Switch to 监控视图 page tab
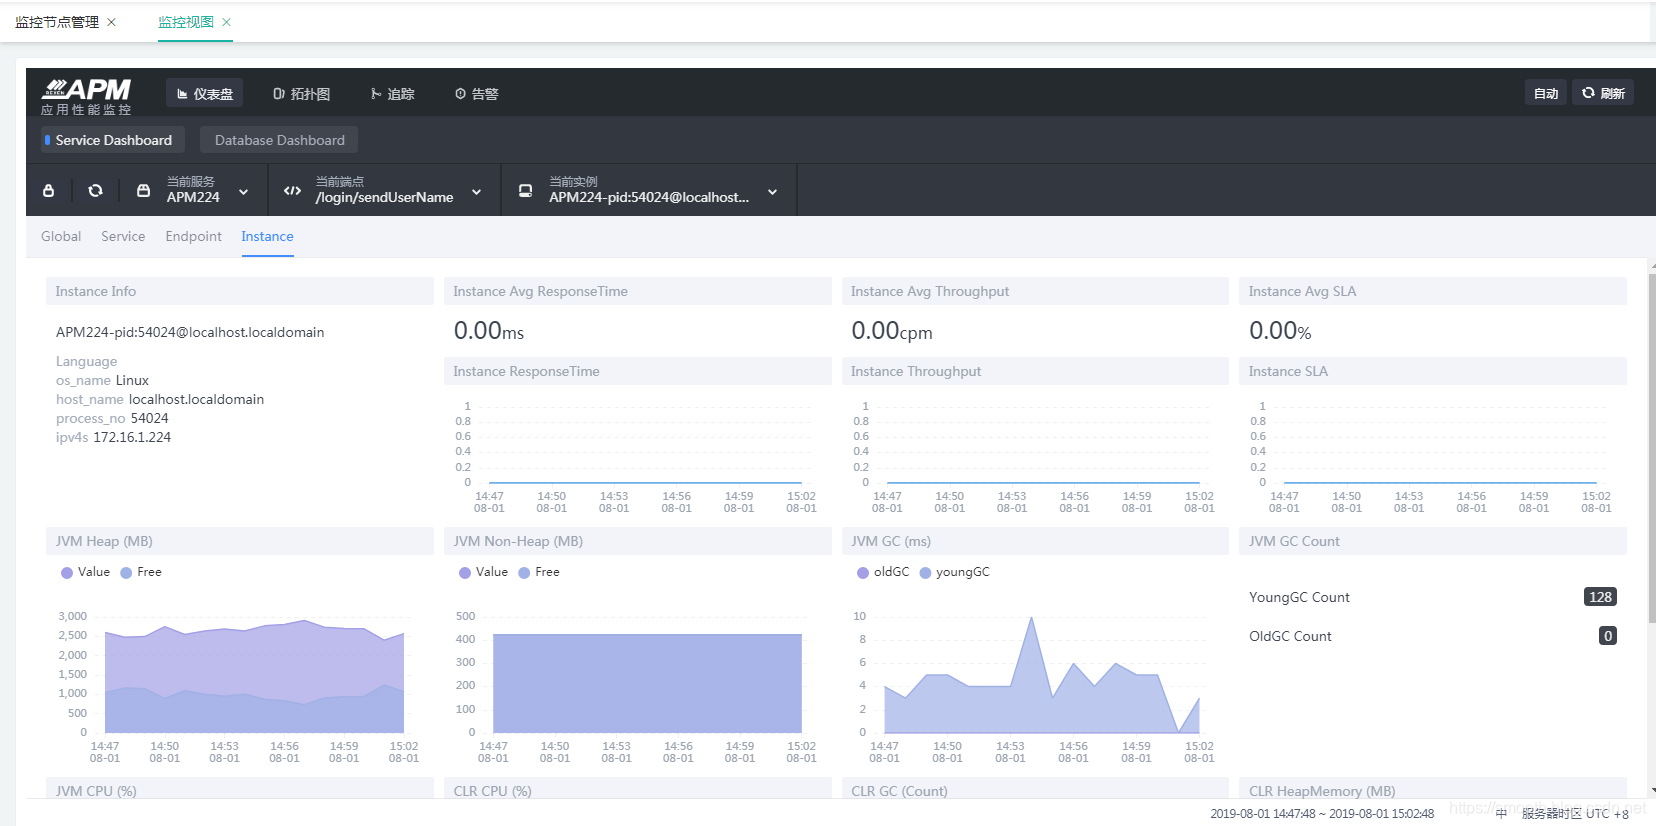The height and width of the screenshot is (826, 1656). [186, 22]
